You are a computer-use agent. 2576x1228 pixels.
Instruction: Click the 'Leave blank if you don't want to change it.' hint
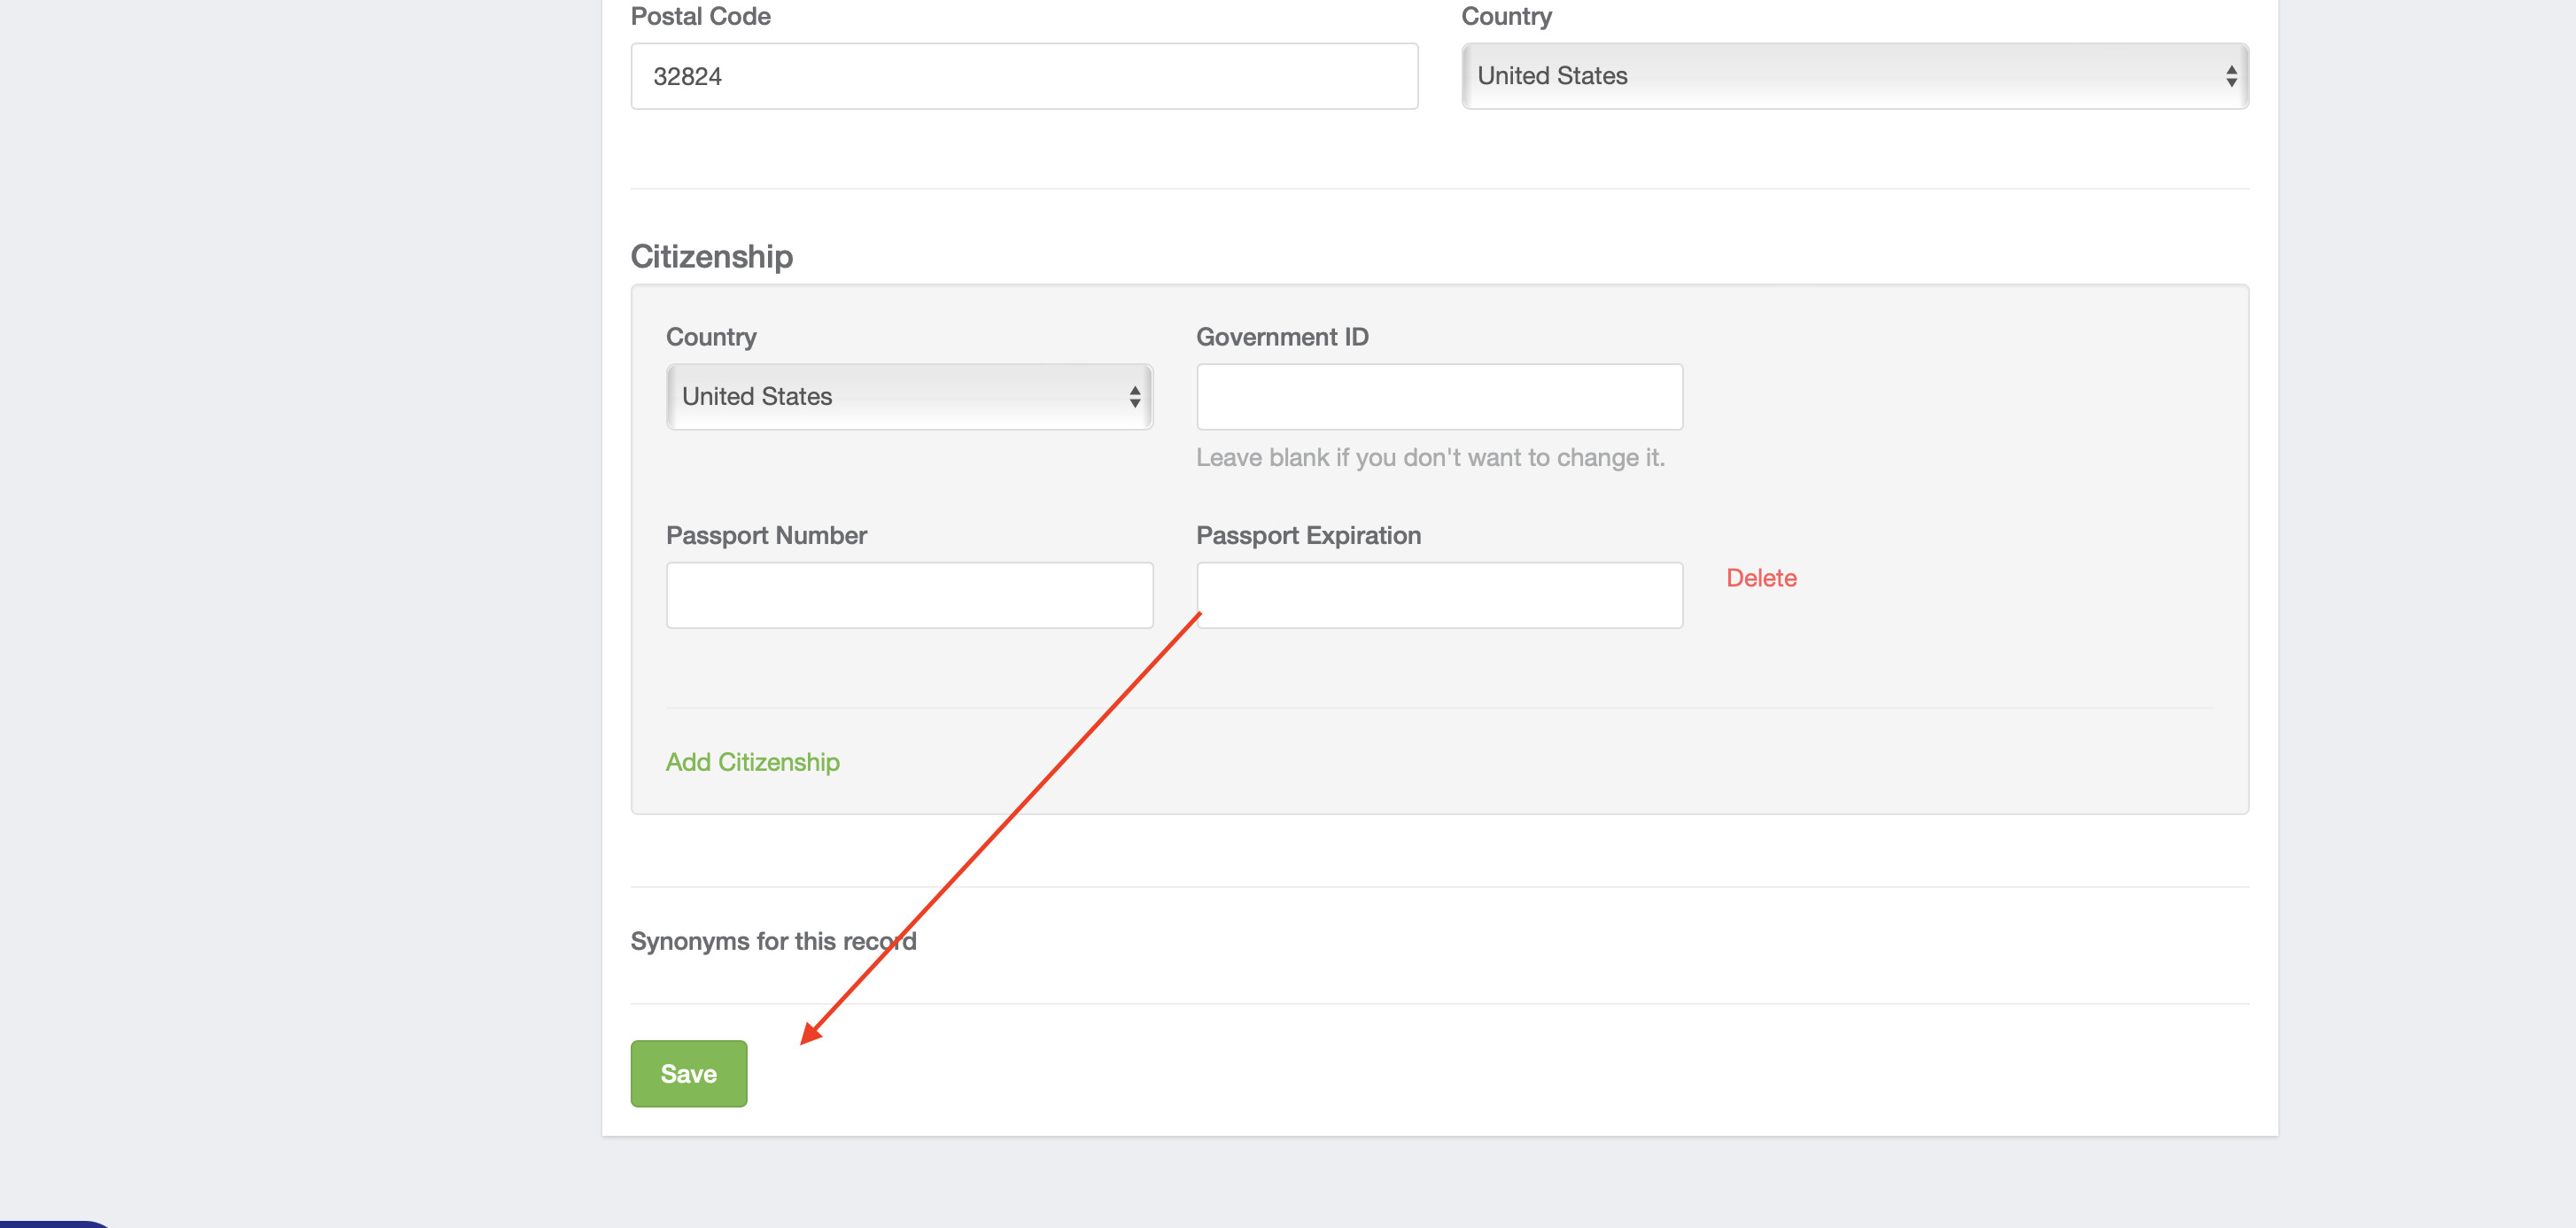(1430, 457)
